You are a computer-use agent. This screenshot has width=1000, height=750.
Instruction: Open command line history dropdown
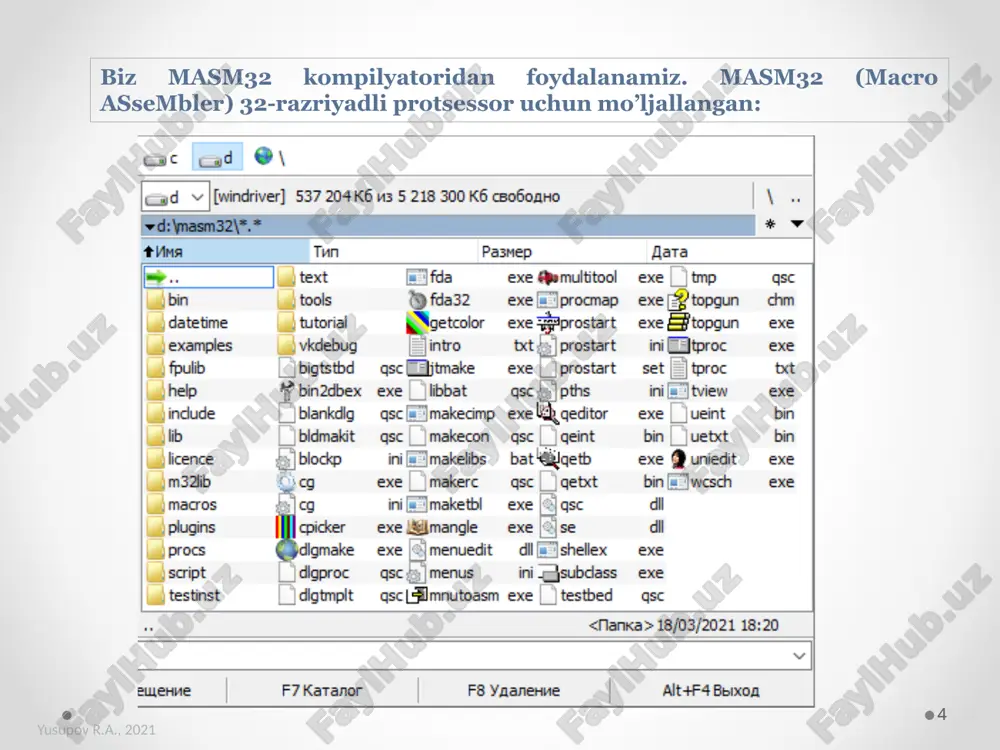point(799,656)
